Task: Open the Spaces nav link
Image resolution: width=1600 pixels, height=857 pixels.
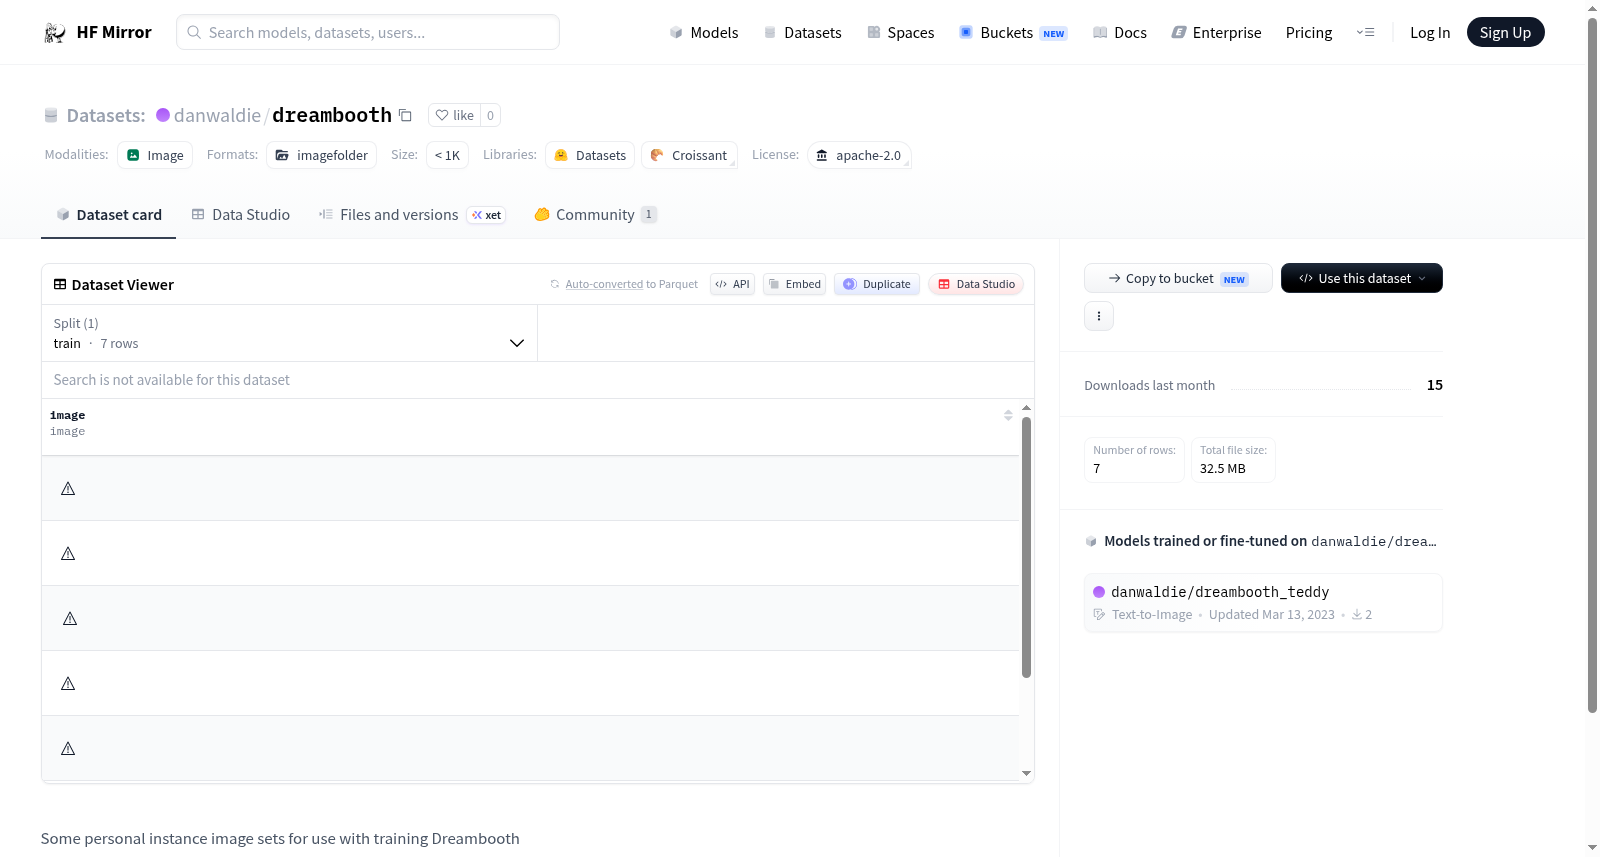Action: 900,33
